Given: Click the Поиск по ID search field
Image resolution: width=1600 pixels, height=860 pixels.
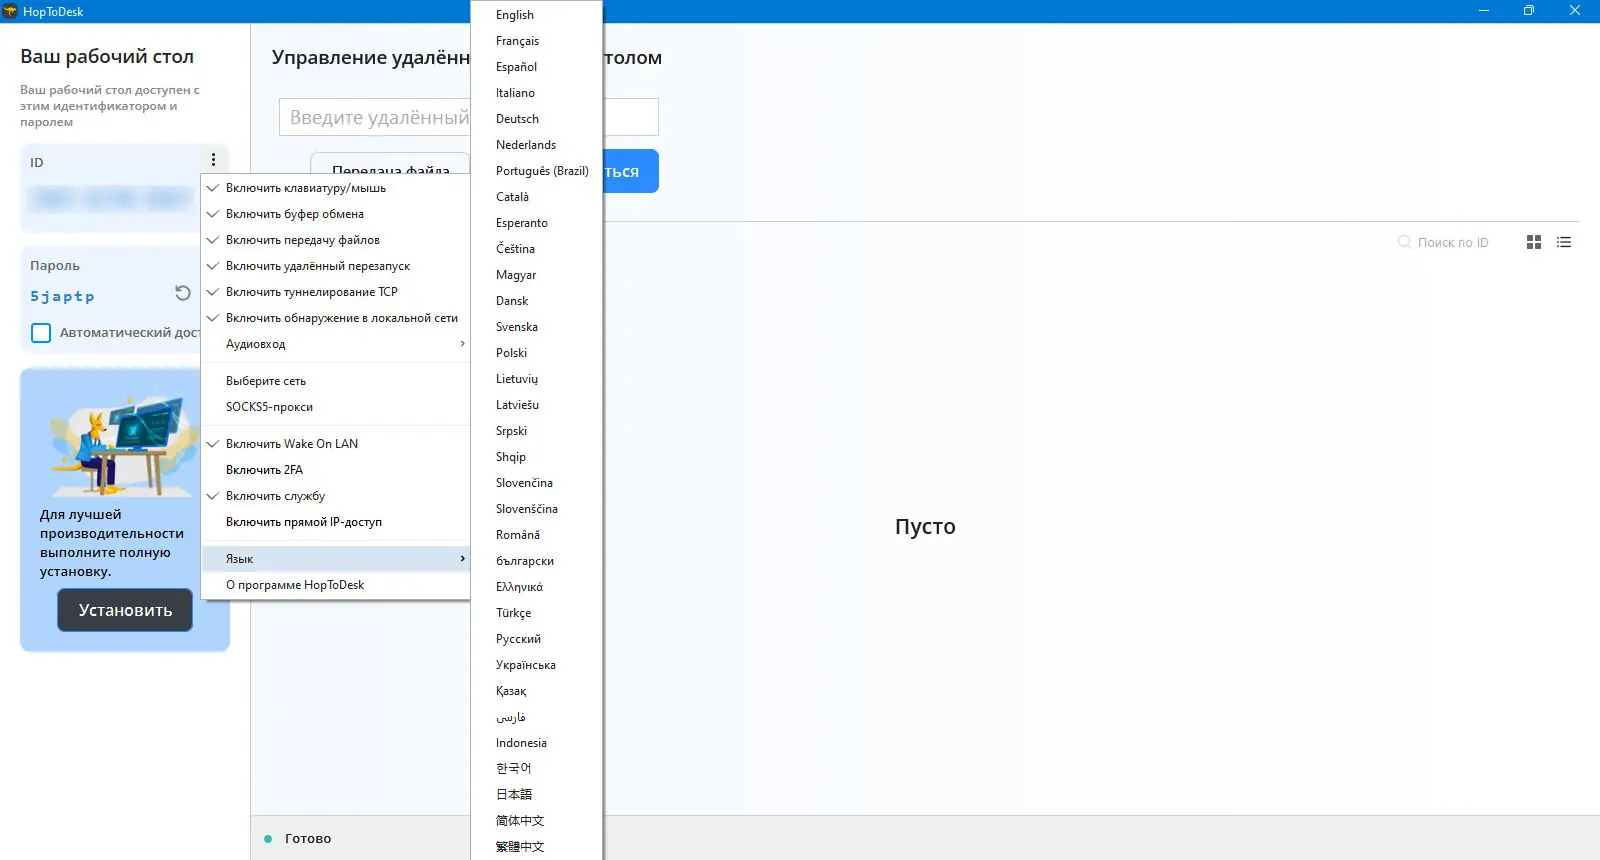Looking at the screenshot, I should pos(1453,242).
